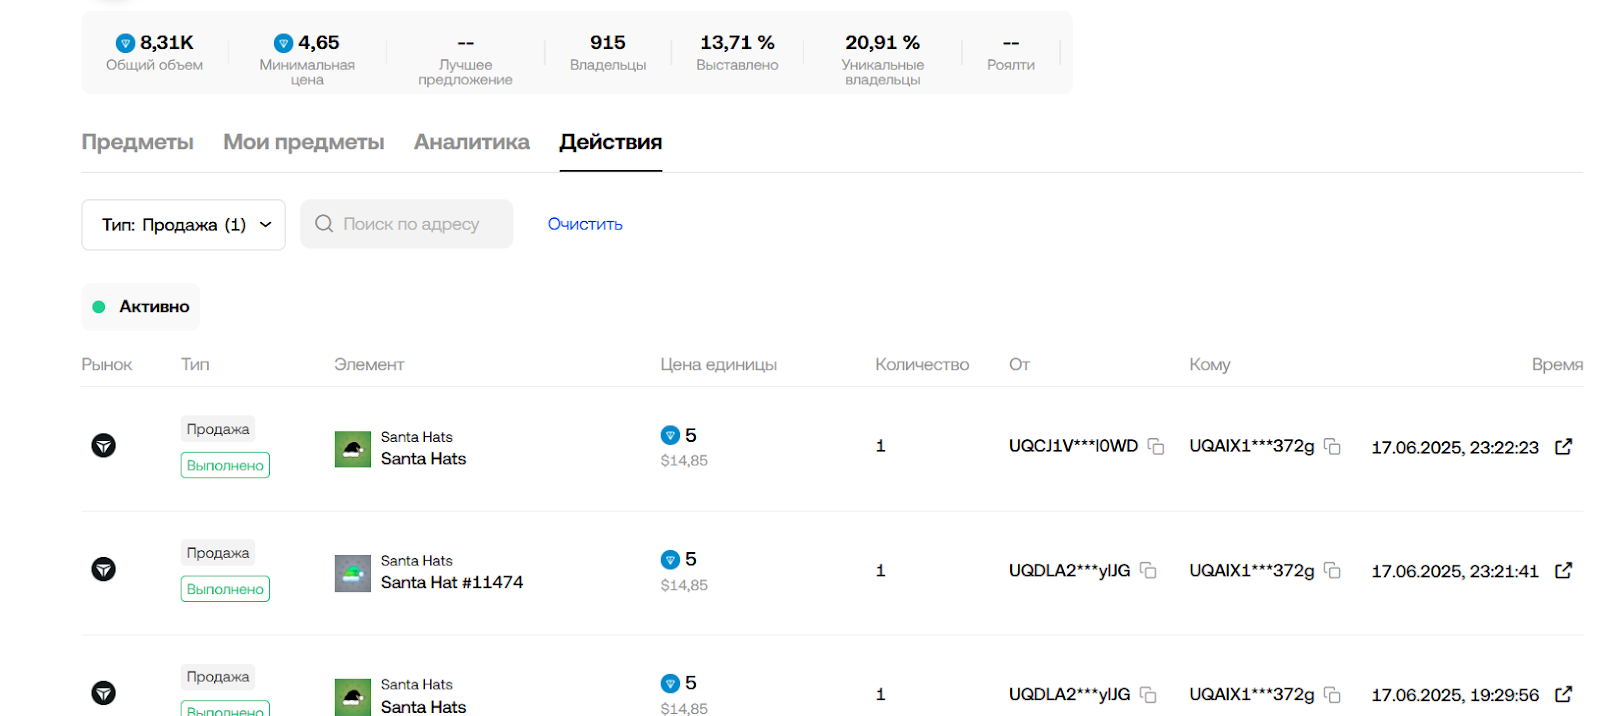Click the Количество column header
The width and height of the screenshot is (1600, 716).
tap(922, 365)
